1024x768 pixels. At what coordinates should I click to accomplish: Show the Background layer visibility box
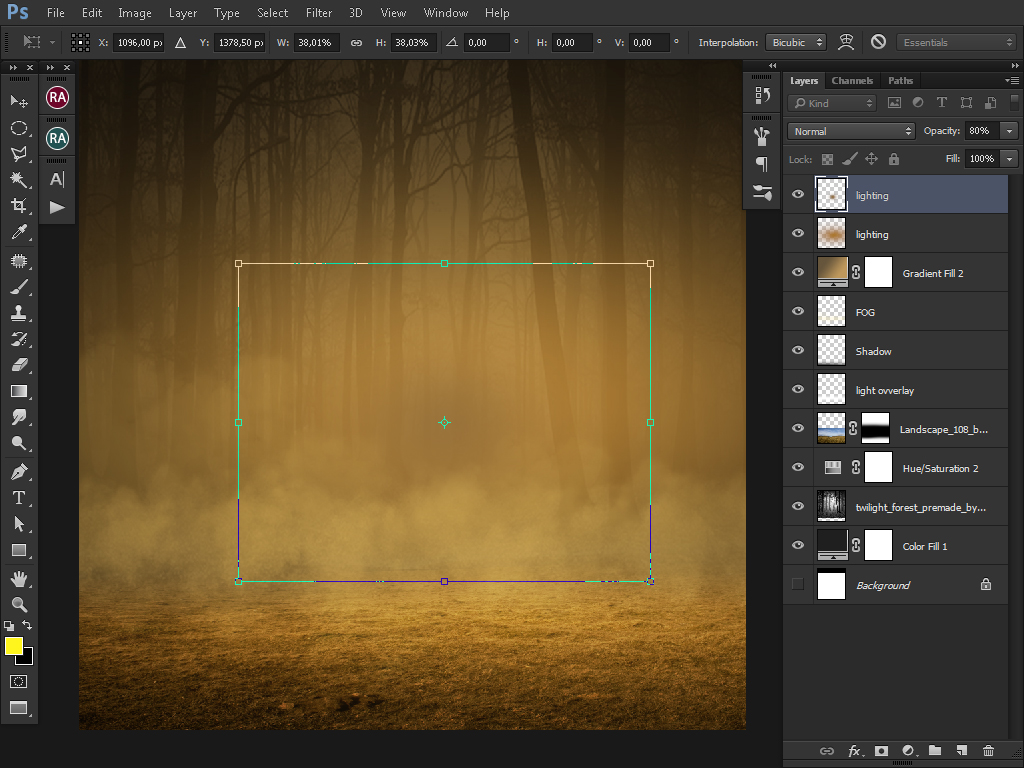coord(798,584)
